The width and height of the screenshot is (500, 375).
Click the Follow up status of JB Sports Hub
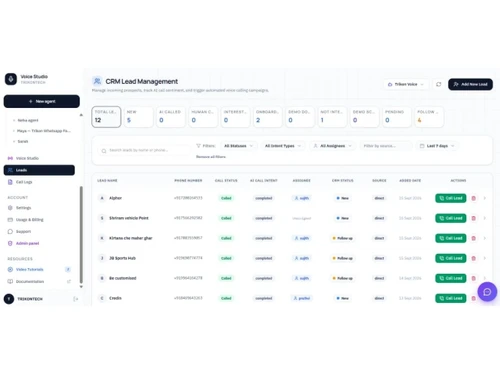click(342, 258)
